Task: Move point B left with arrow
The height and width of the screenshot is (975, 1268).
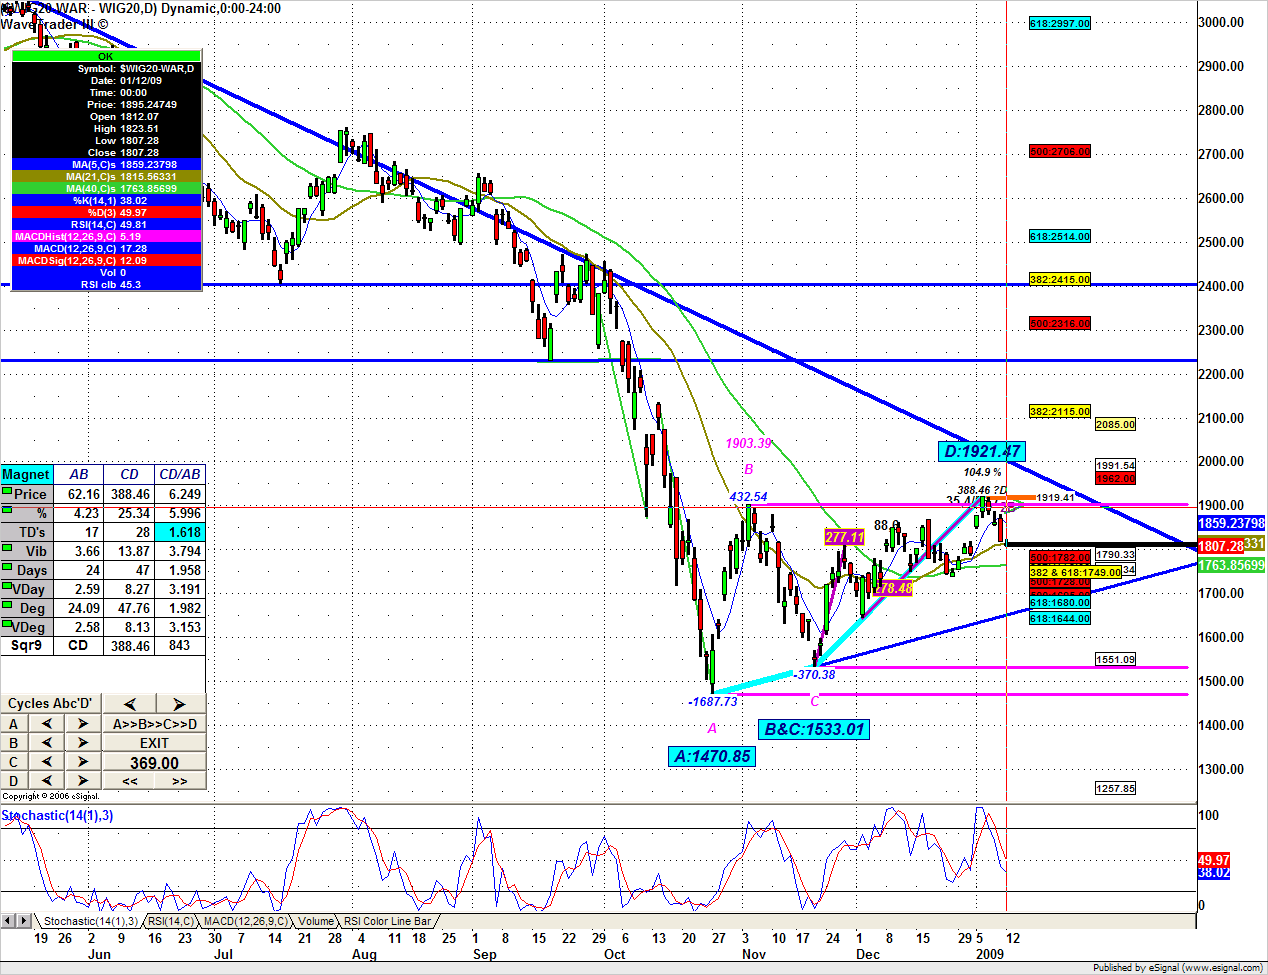Action: pos(46,743)
